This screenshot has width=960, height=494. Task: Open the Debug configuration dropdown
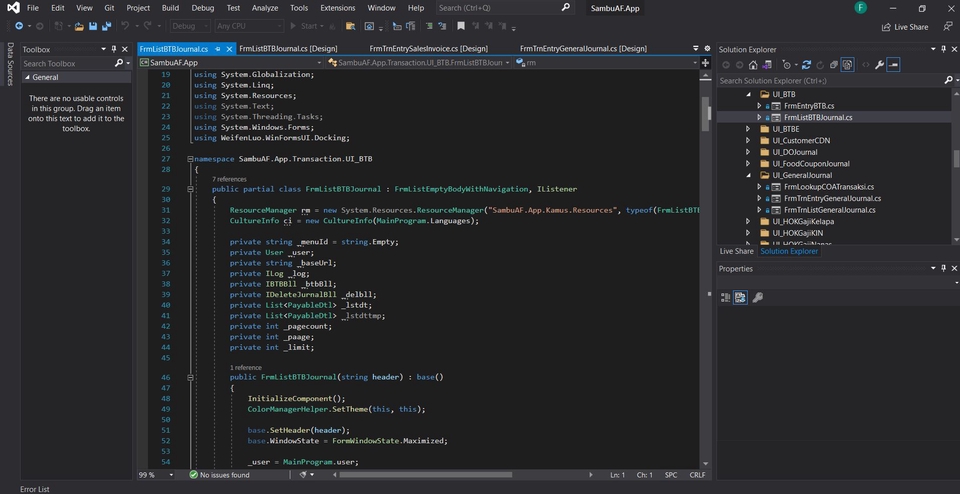[x=190, y=26]
